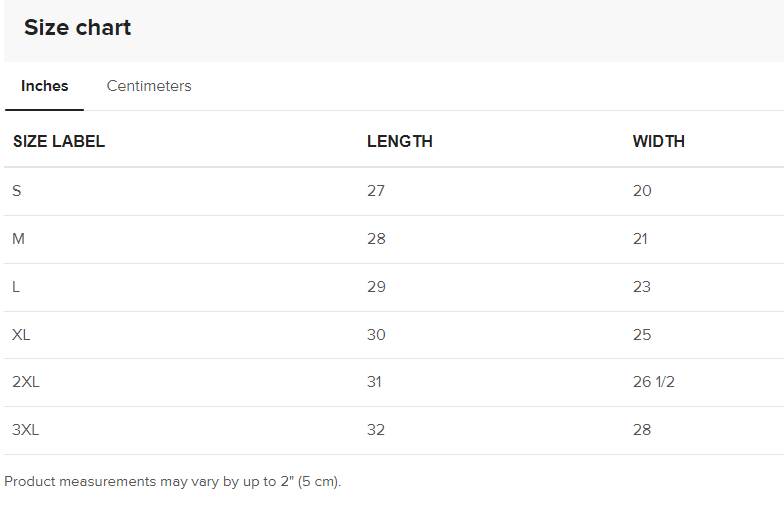
Task: Click the SIZE LABEL column header
Action: tap(59, 142)
